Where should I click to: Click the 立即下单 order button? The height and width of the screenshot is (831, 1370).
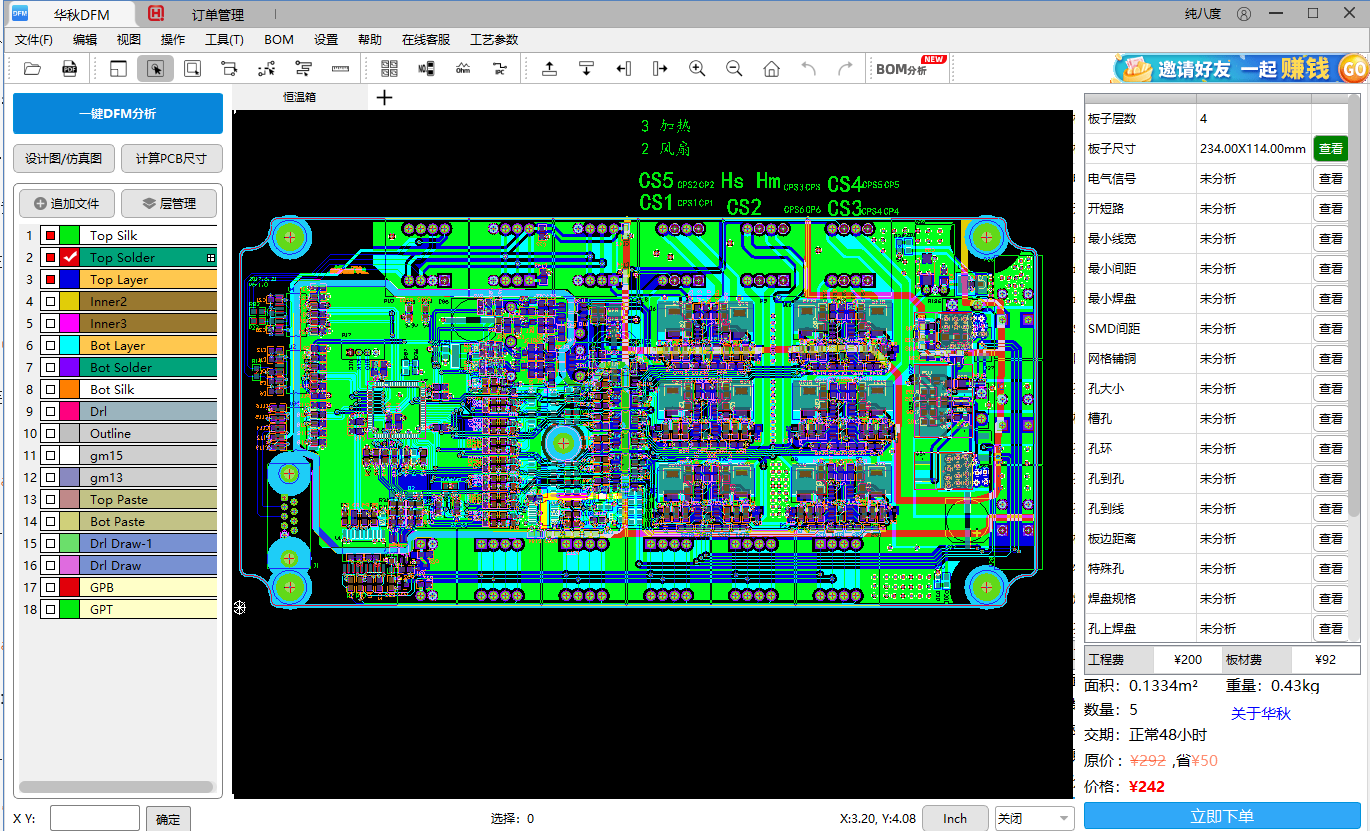(1222, 816)
